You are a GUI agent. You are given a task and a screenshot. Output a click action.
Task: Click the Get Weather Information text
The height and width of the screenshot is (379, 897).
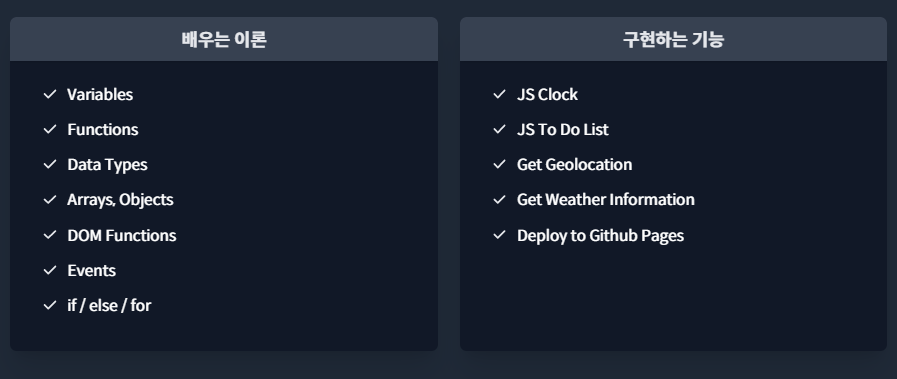606,200
